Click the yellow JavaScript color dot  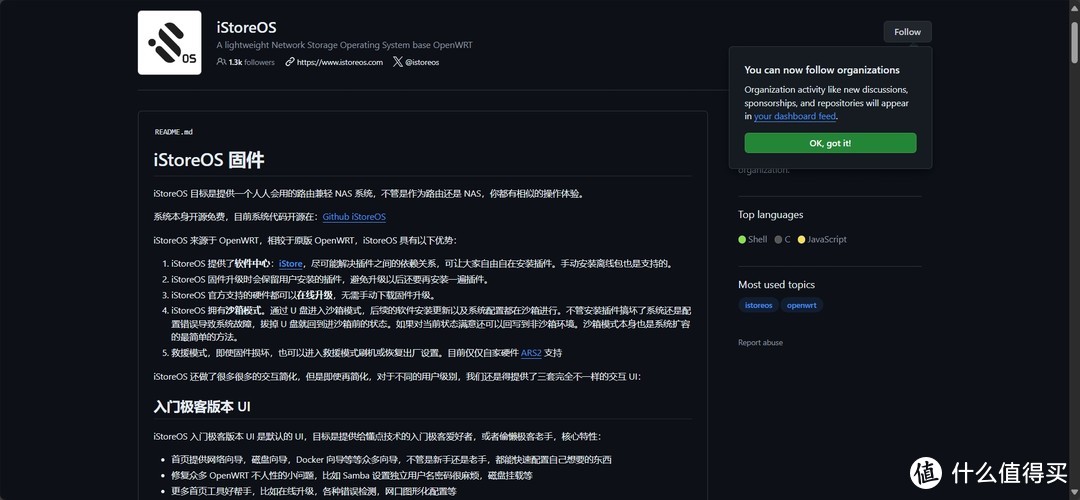click(x=801, y=240)
